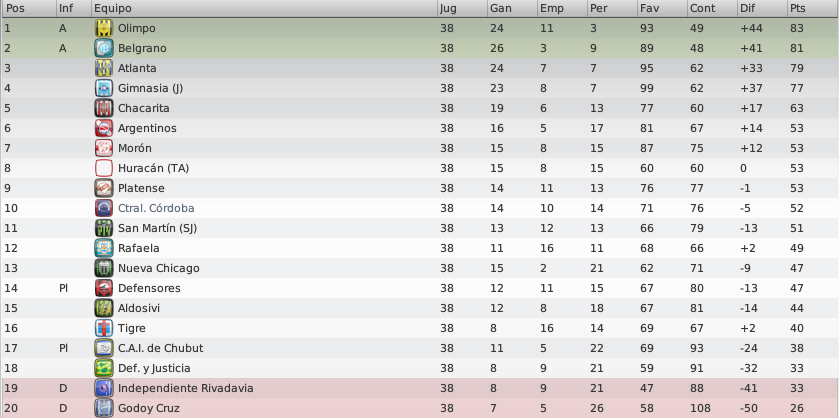Select the Nueva Chicago crest icon
This screenshot has width=839, height=418.
pyautogui.click(x=104, y=268)
